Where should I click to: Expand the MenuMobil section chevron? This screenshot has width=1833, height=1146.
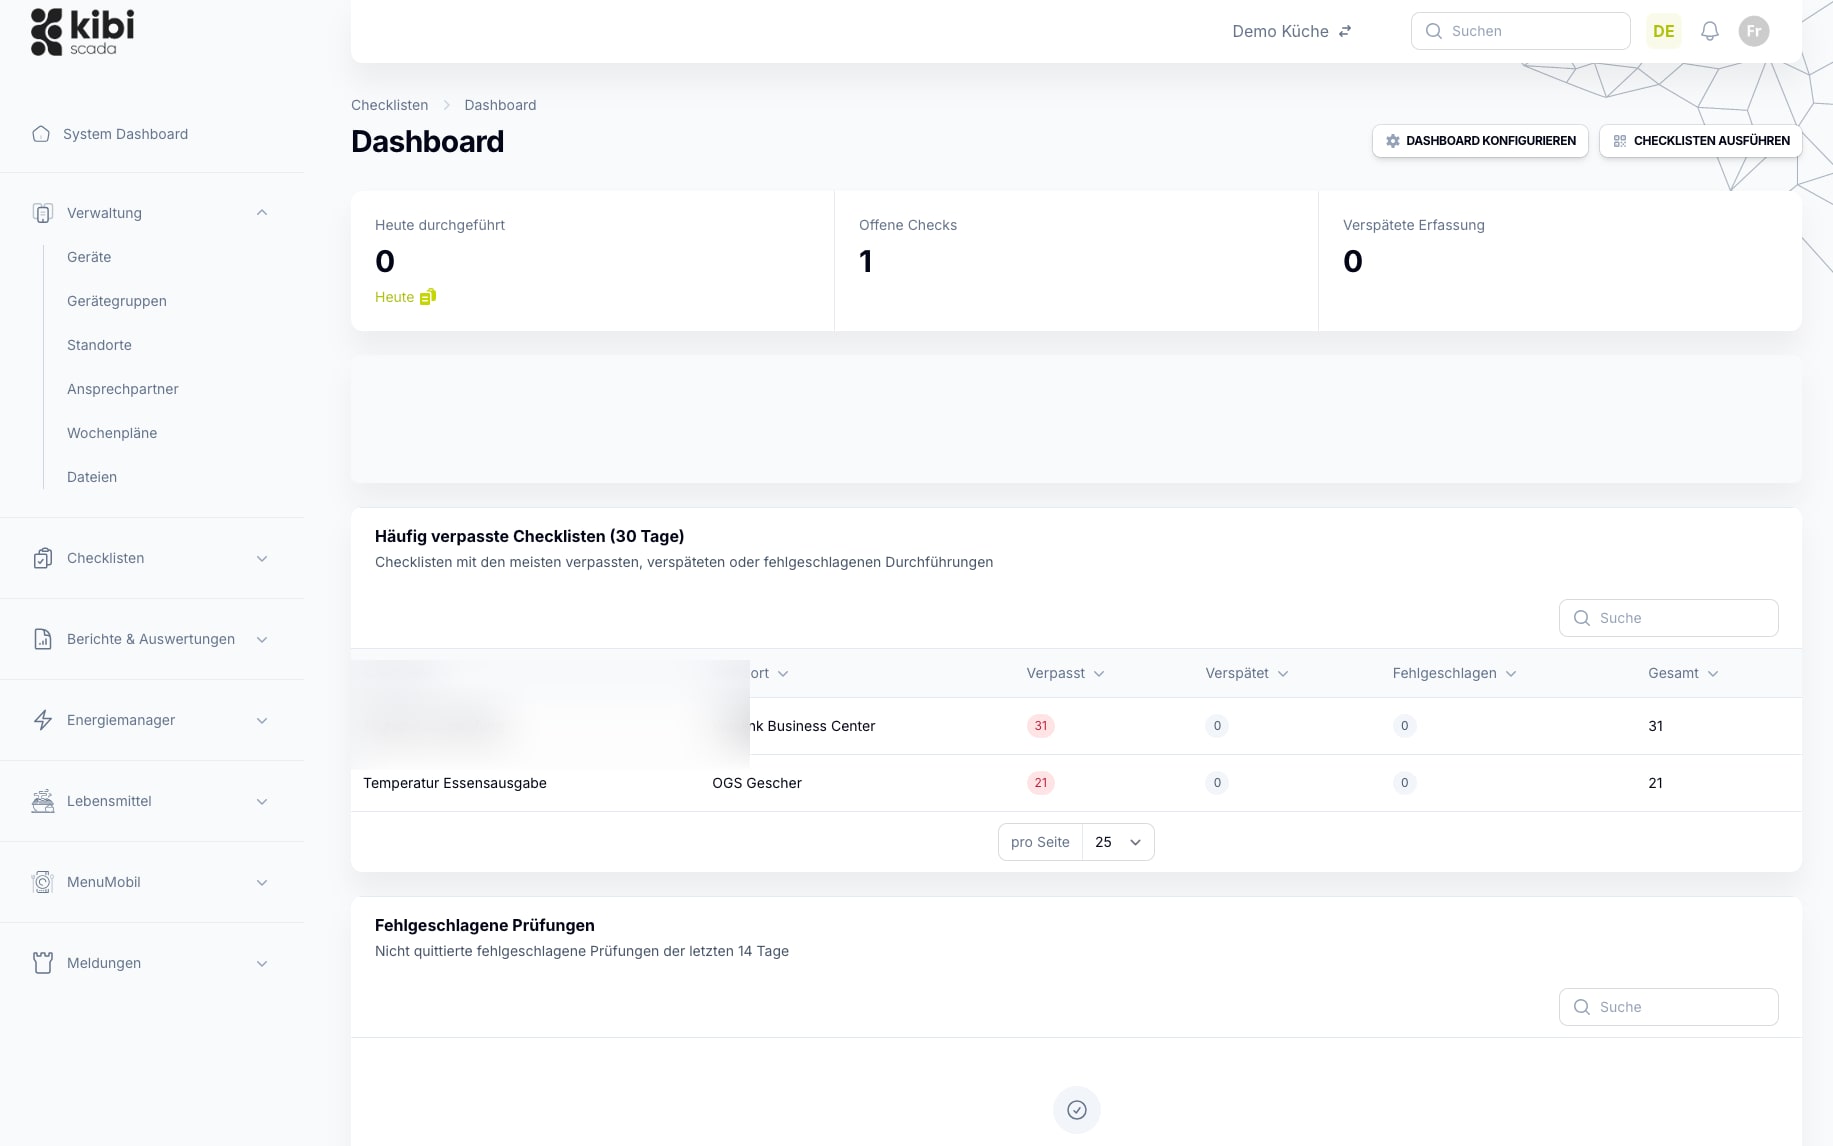click(262, 882)
